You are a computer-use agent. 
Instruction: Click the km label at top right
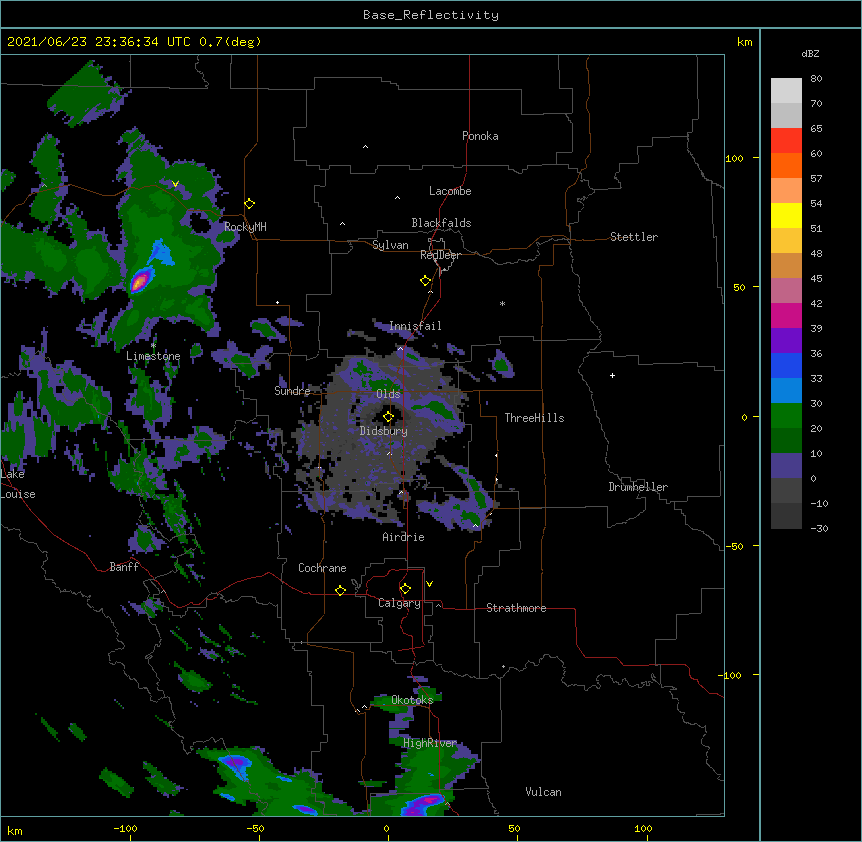pyautogui.click(x=745, y=42)
